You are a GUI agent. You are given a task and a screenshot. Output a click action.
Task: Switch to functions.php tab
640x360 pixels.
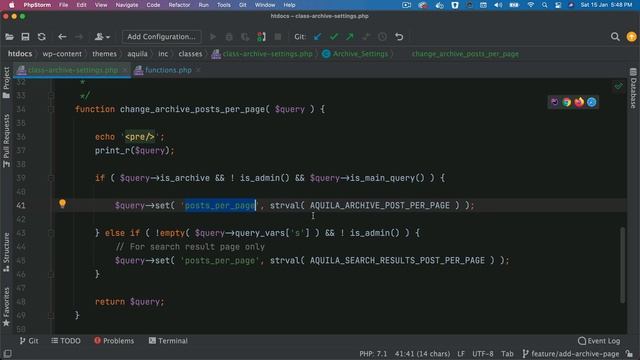tap(168, 70)
